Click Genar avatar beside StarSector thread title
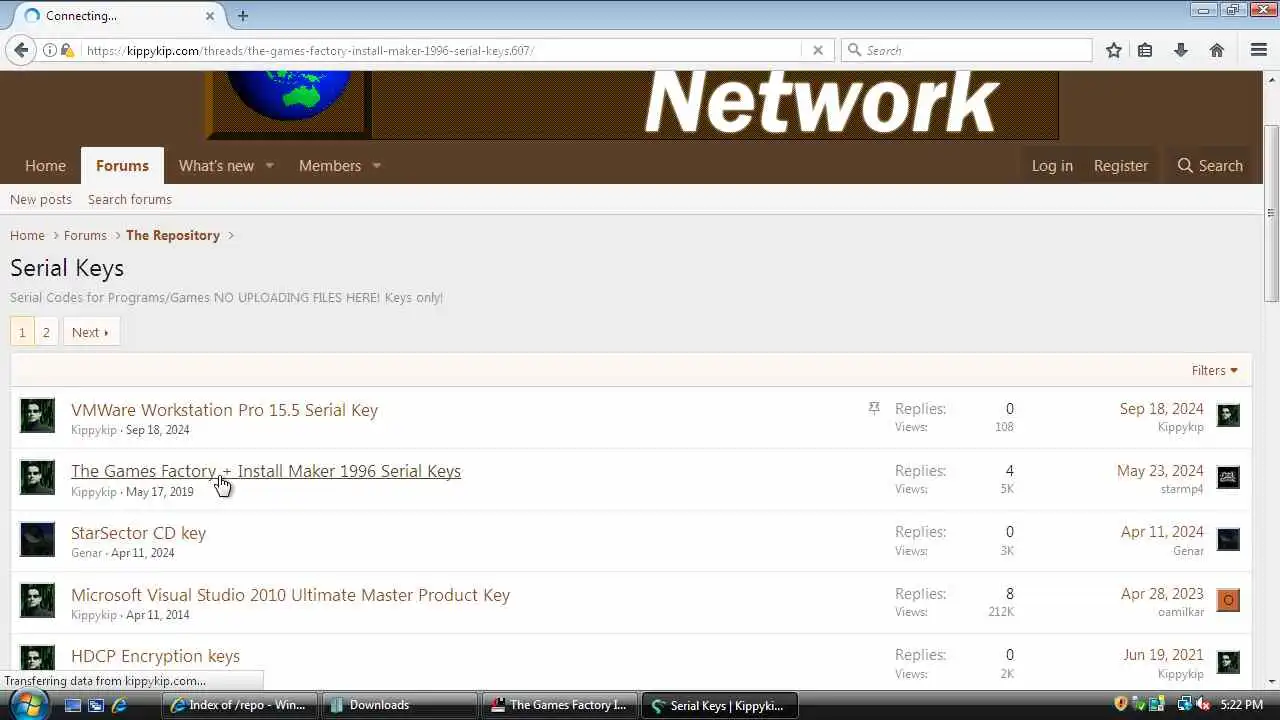The width and height of the screenshot is (1280, 720). pos(38,539)
